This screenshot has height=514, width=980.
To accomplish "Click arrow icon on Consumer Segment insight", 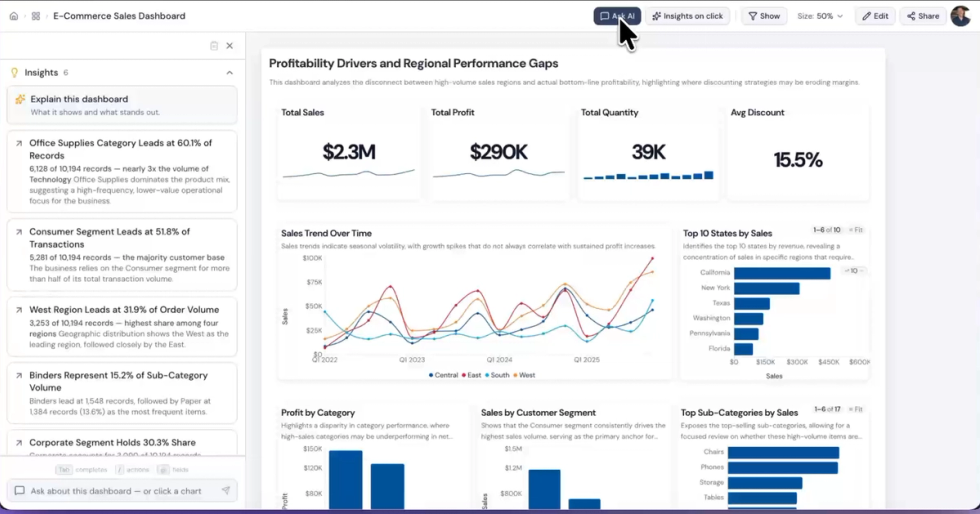I will [19, 232].
